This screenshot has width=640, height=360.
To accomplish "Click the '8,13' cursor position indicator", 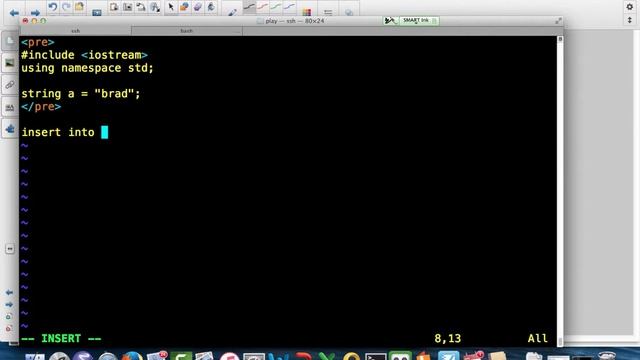I will coord(447,338).
